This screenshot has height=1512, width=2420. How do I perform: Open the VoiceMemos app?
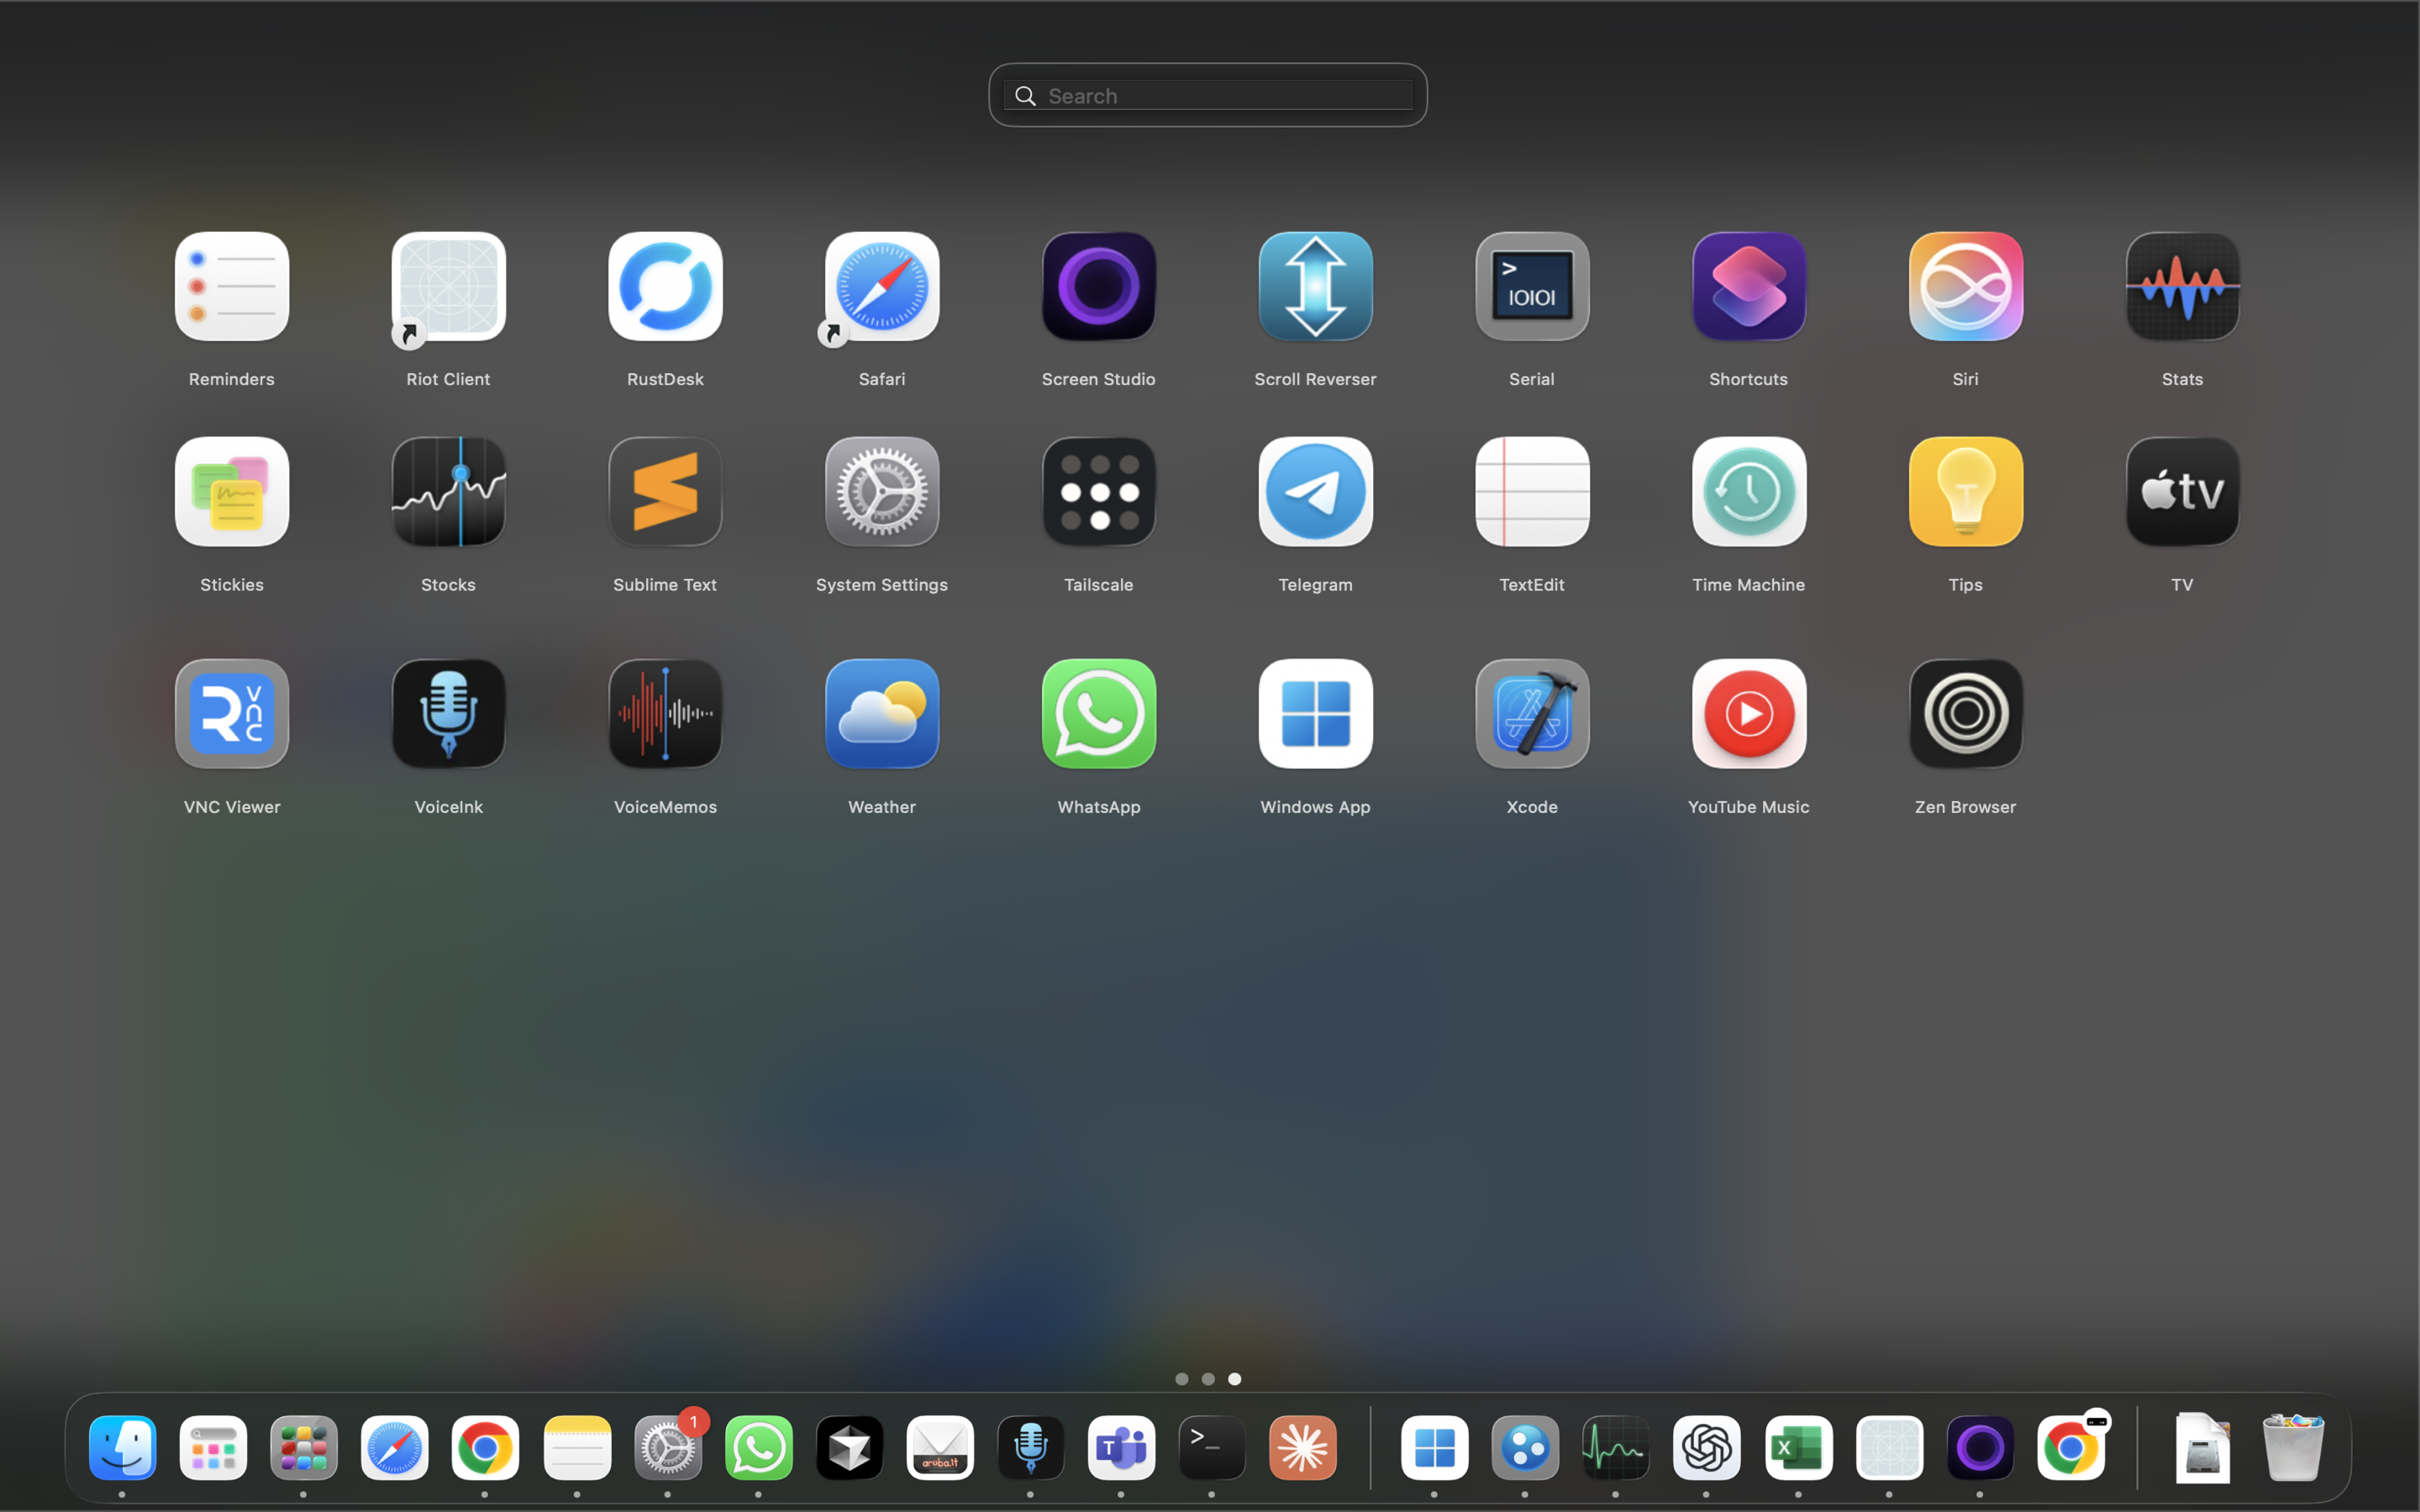(665, 714)
